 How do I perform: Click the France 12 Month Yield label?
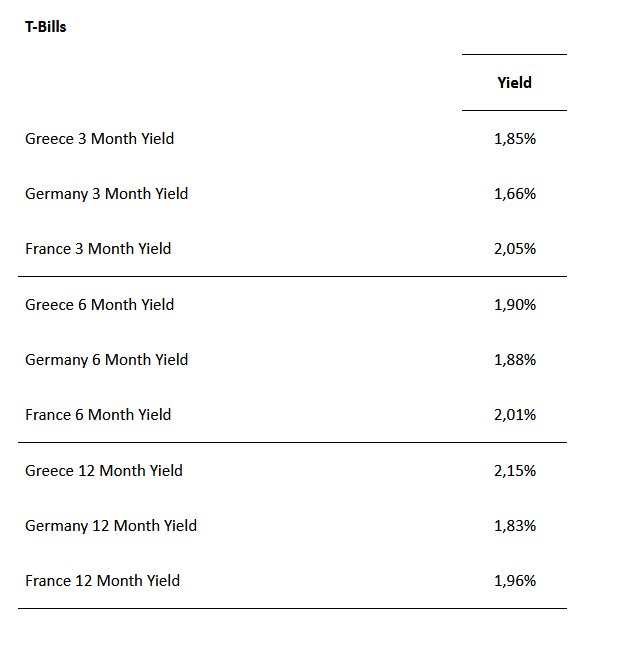coord(103,581)
